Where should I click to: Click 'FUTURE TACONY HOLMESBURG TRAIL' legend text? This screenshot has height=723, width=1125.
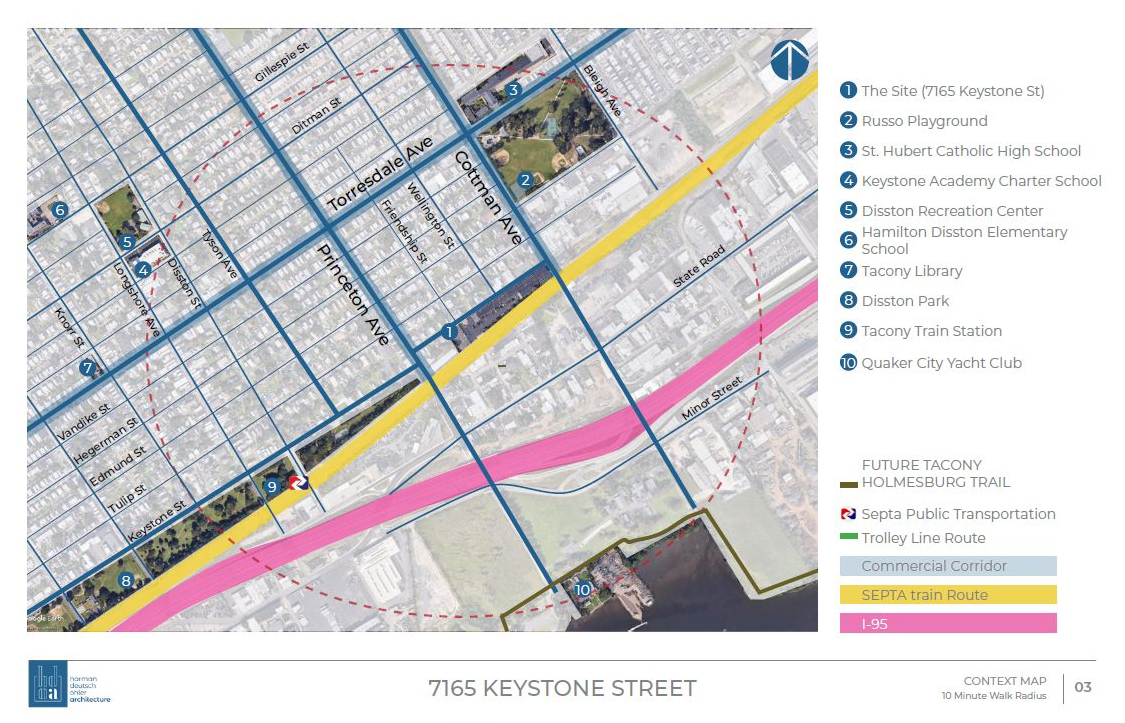point(936,473)
